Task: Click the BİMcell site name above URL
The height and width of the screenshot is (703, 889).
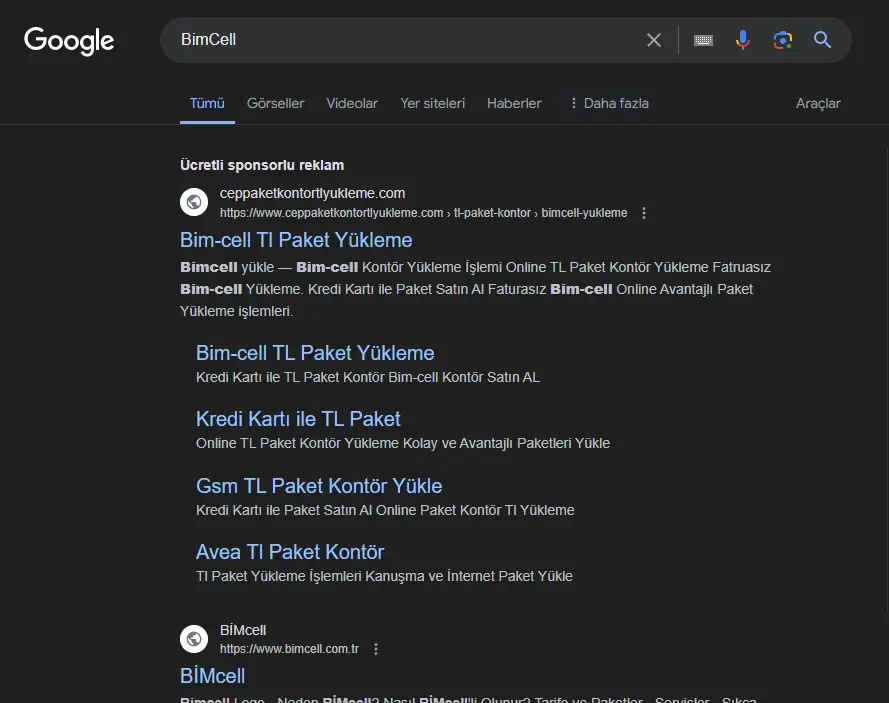Action: (243, 630)
